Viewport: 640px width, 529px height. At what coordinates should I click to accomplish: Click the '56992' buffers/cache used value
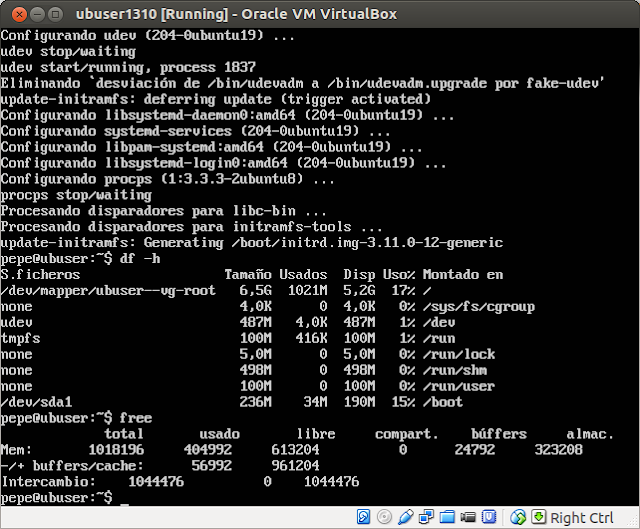point(212,466)
